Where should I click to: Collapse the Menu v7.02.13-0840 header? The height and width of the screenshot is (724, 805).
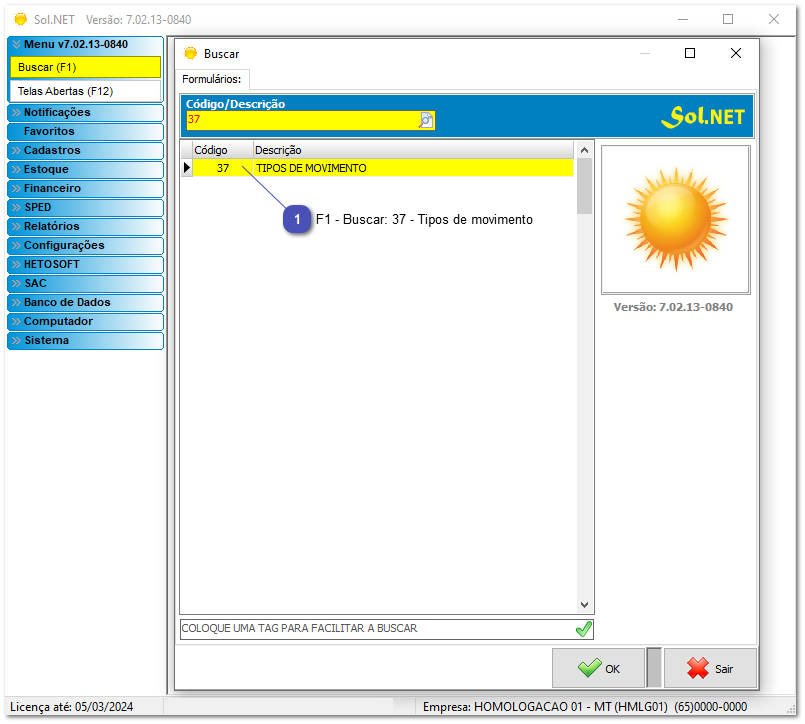point(84,45)
